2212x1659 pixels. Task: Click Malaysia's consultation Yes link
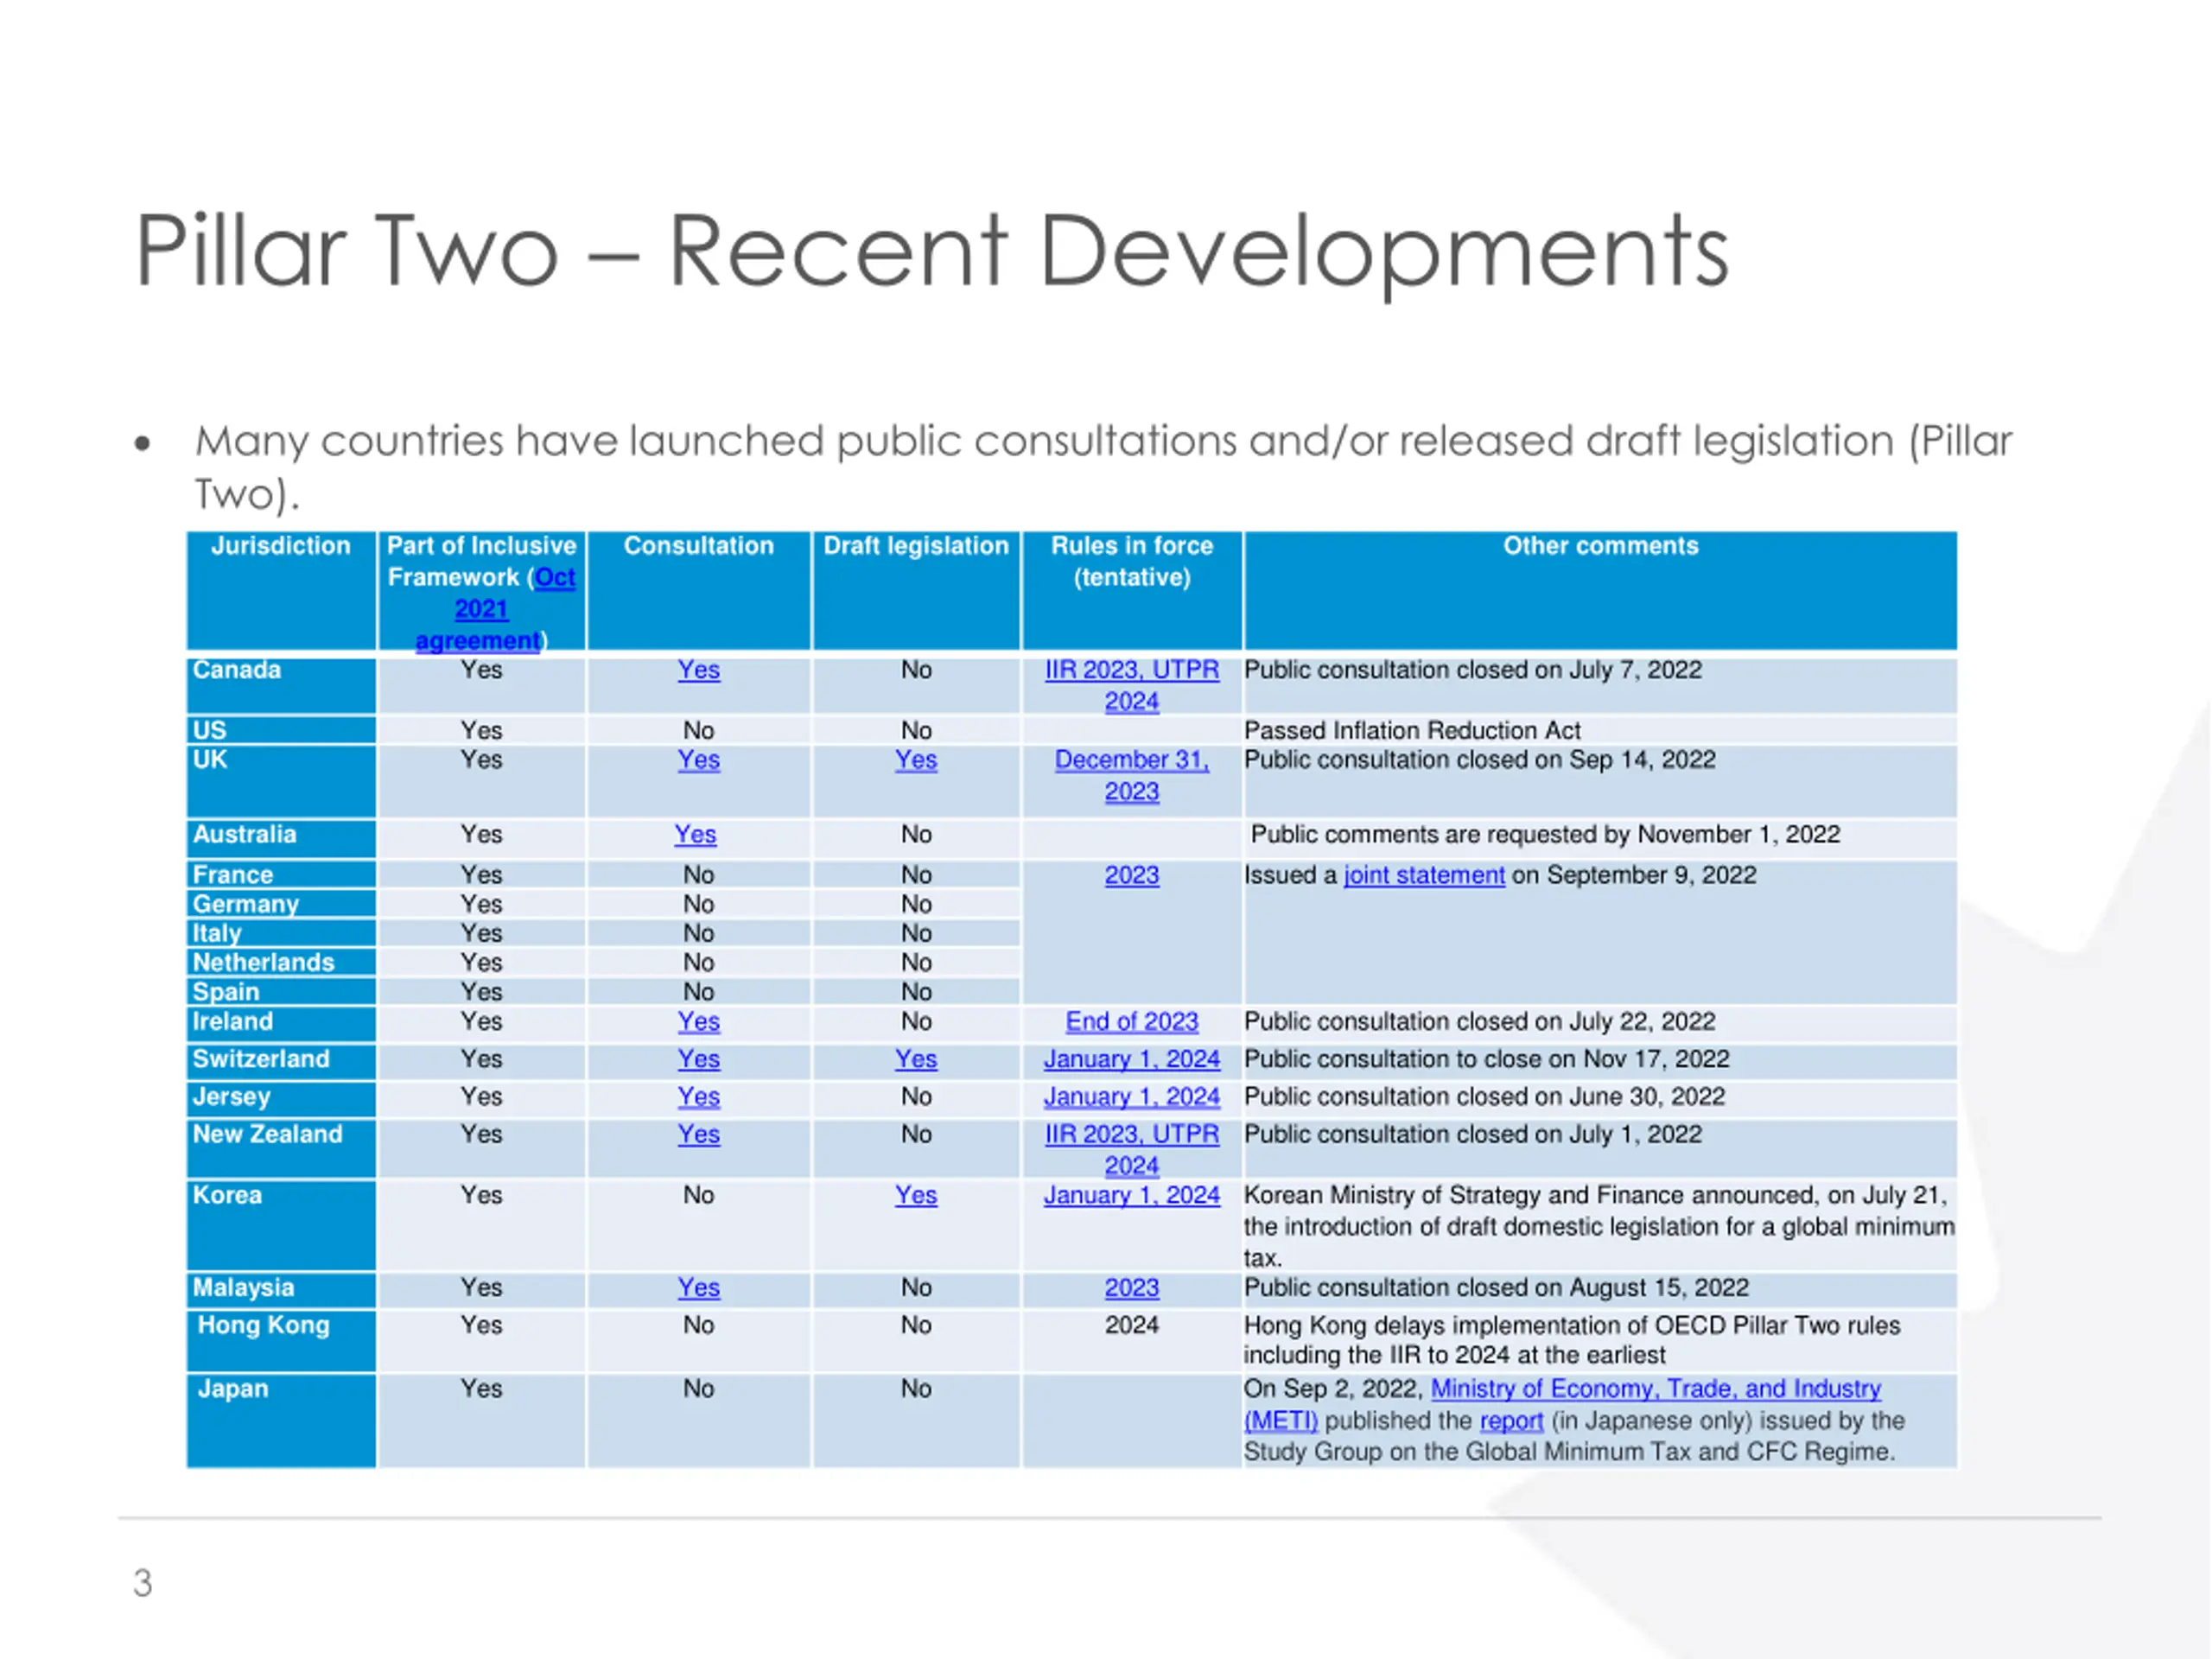[698, 1288]
